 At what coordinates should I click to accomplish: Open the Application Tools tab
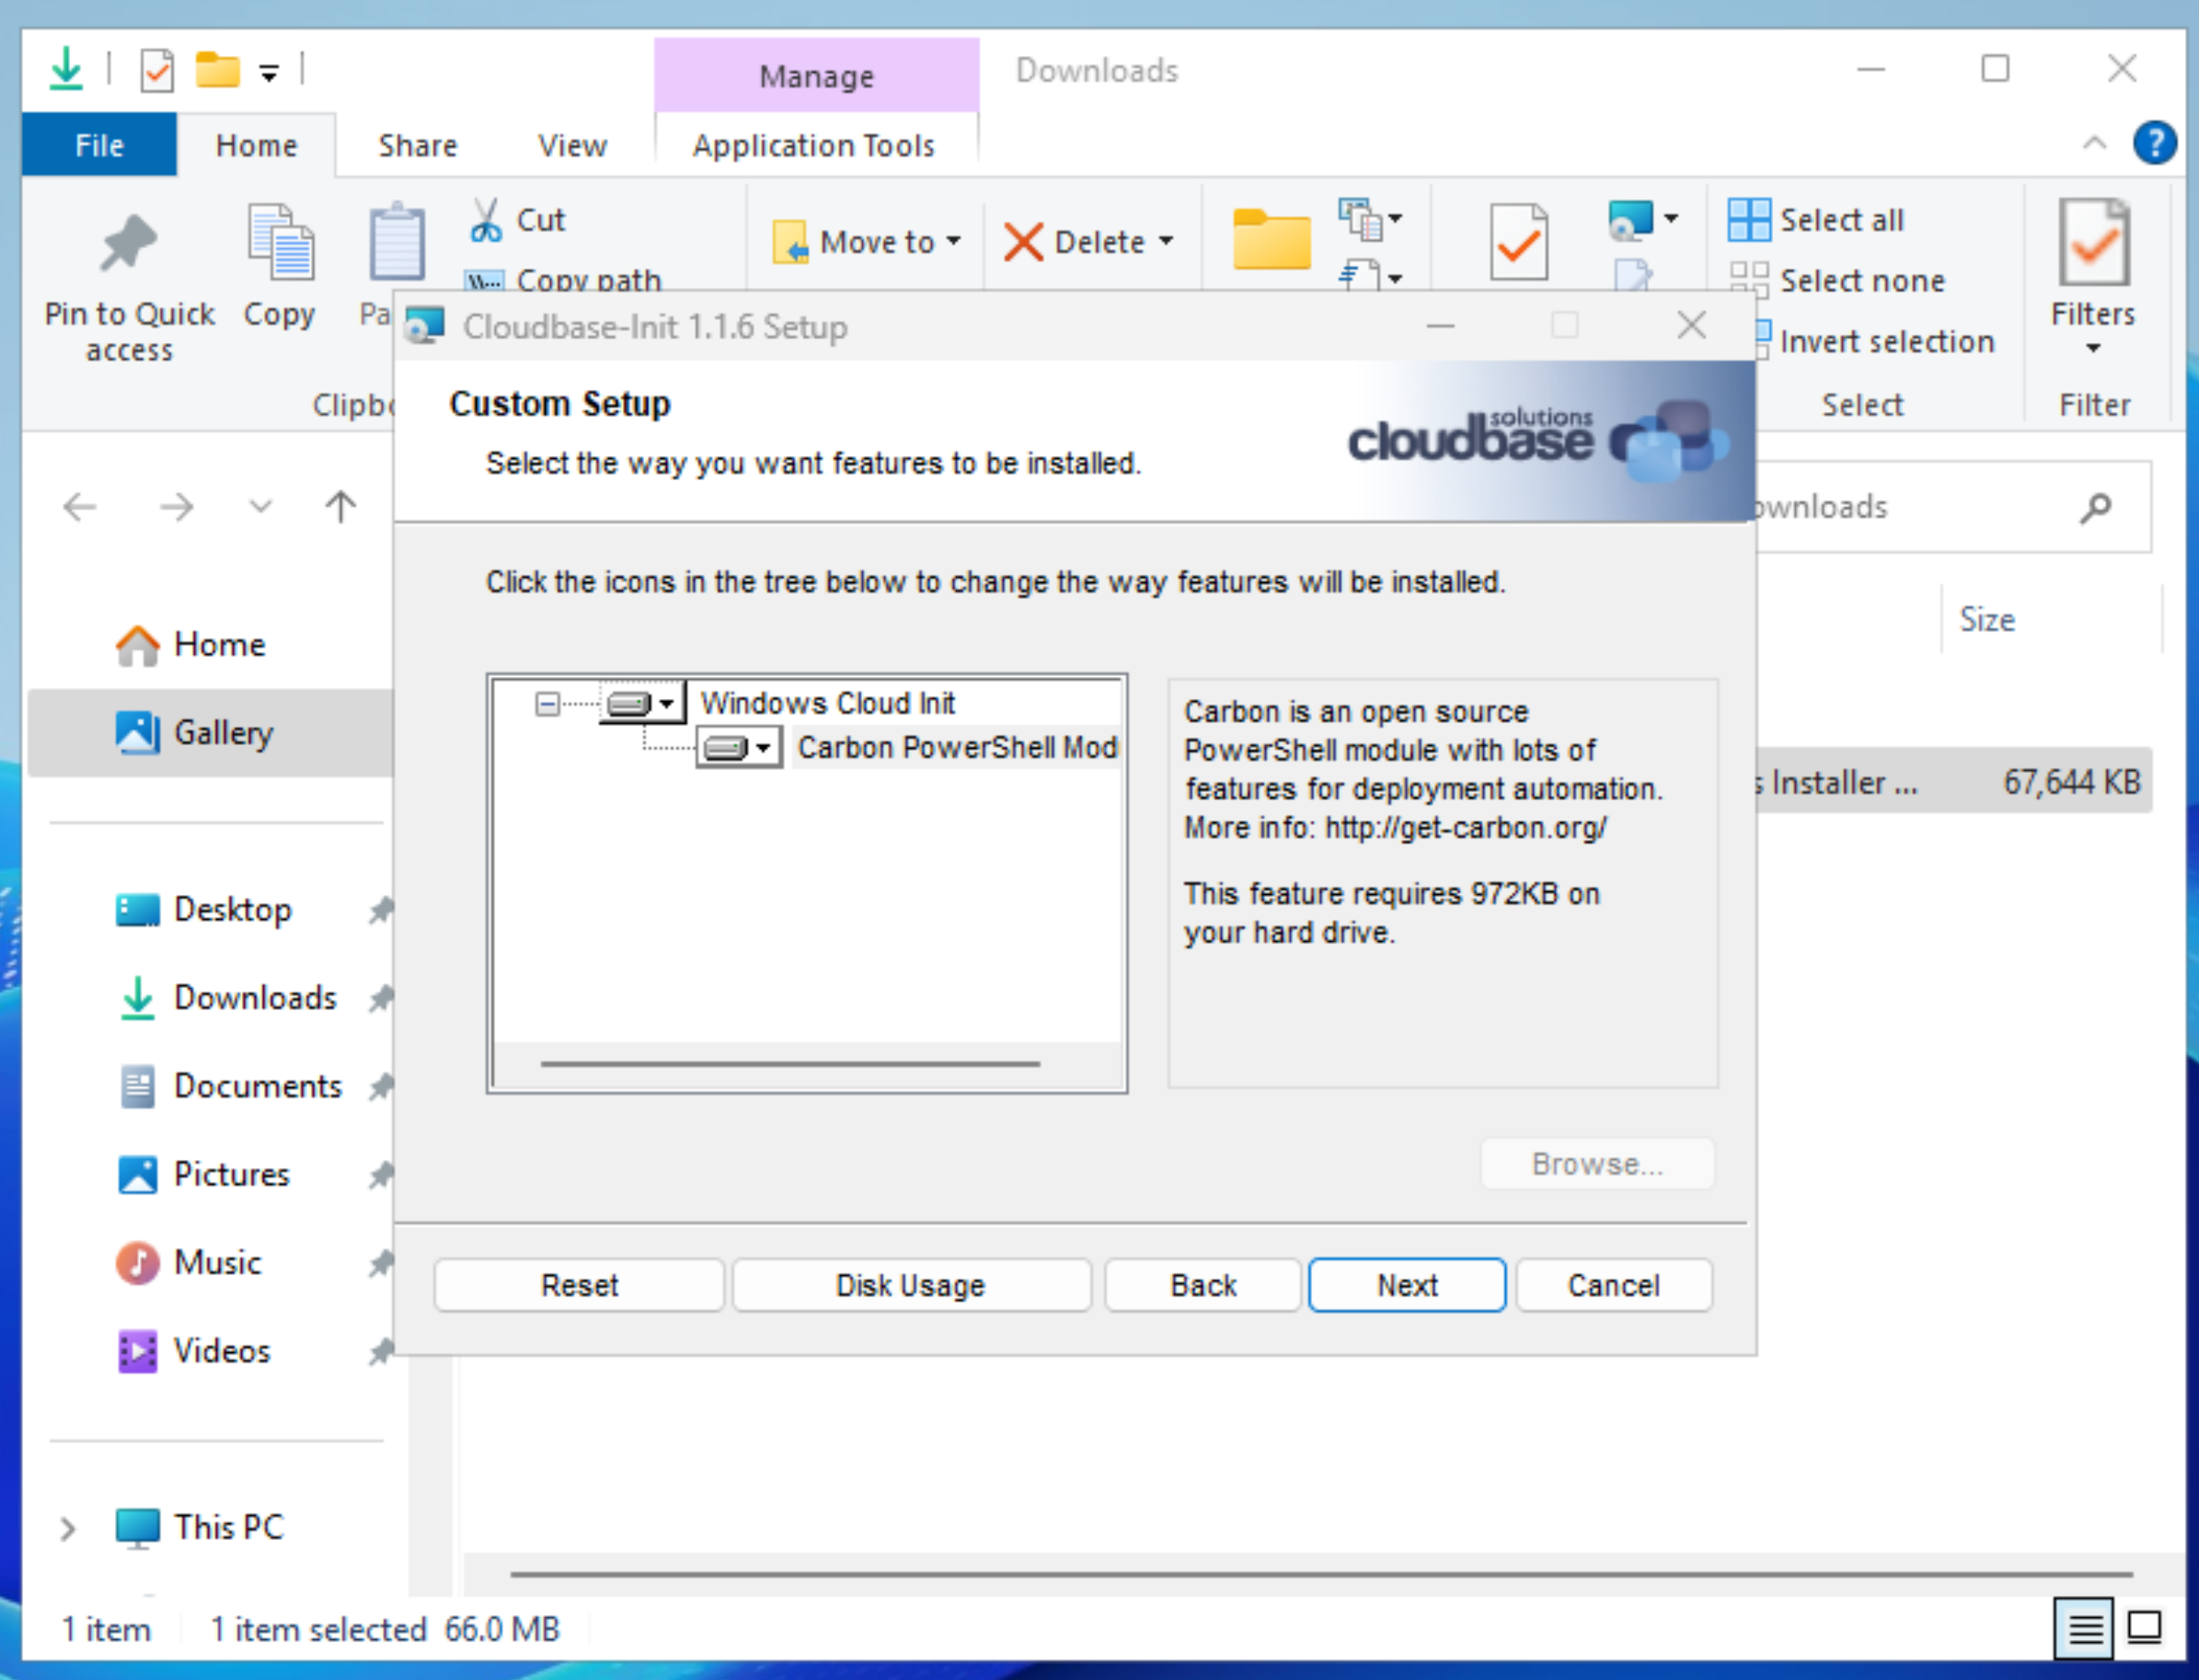click(x=814, y=145)
